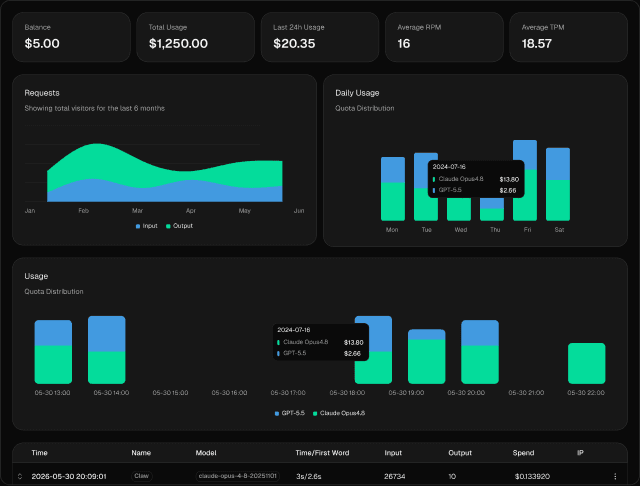Image resolution: width=640 pixels, height=486 pixels.
Task: Click the May label on Requests chart
Action: (244, 211)
